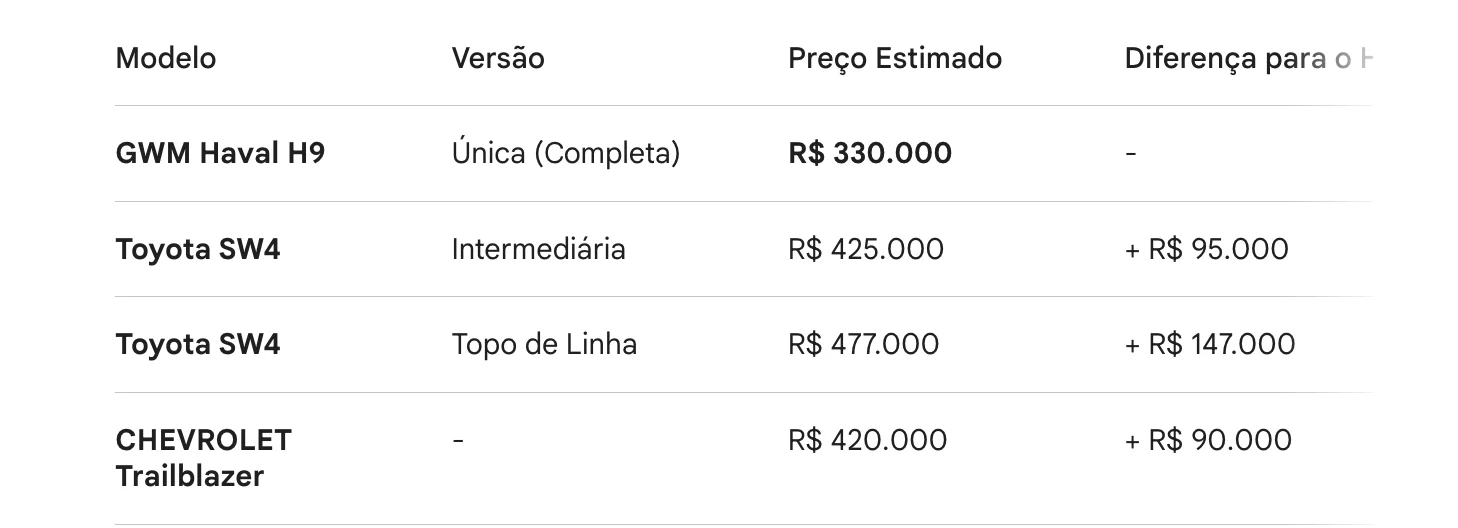Click the dash in the Trailblazer version cell
Screen dimensions: 1458x528
(458, 441)
